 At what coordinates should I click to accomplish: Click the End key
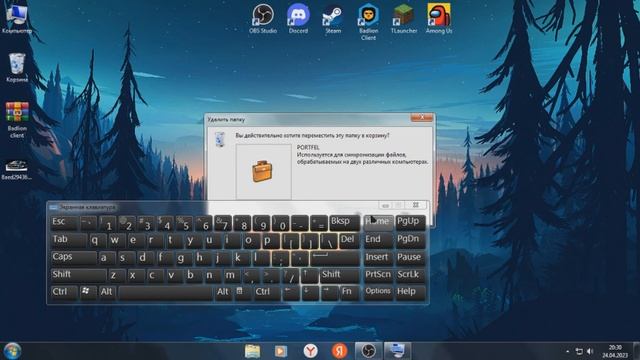click(x=378, y=240)
